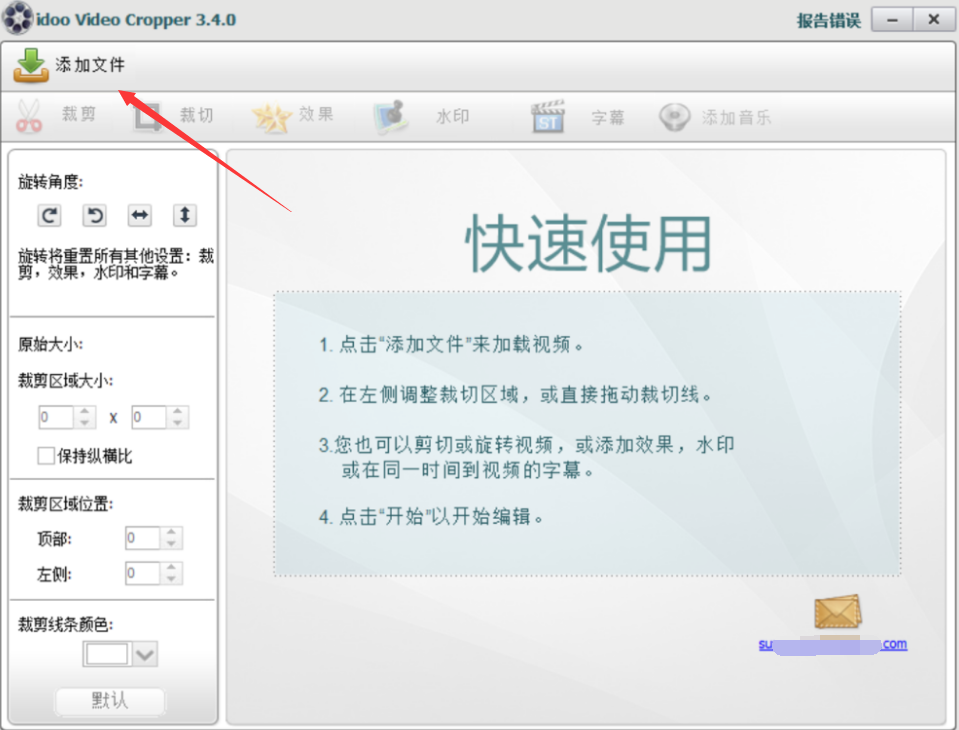Image resolution: width=959 pixels, height=730 pixels.
Task: Rotate video clockwise with the rotate-right icon
Action: (50, 215)
